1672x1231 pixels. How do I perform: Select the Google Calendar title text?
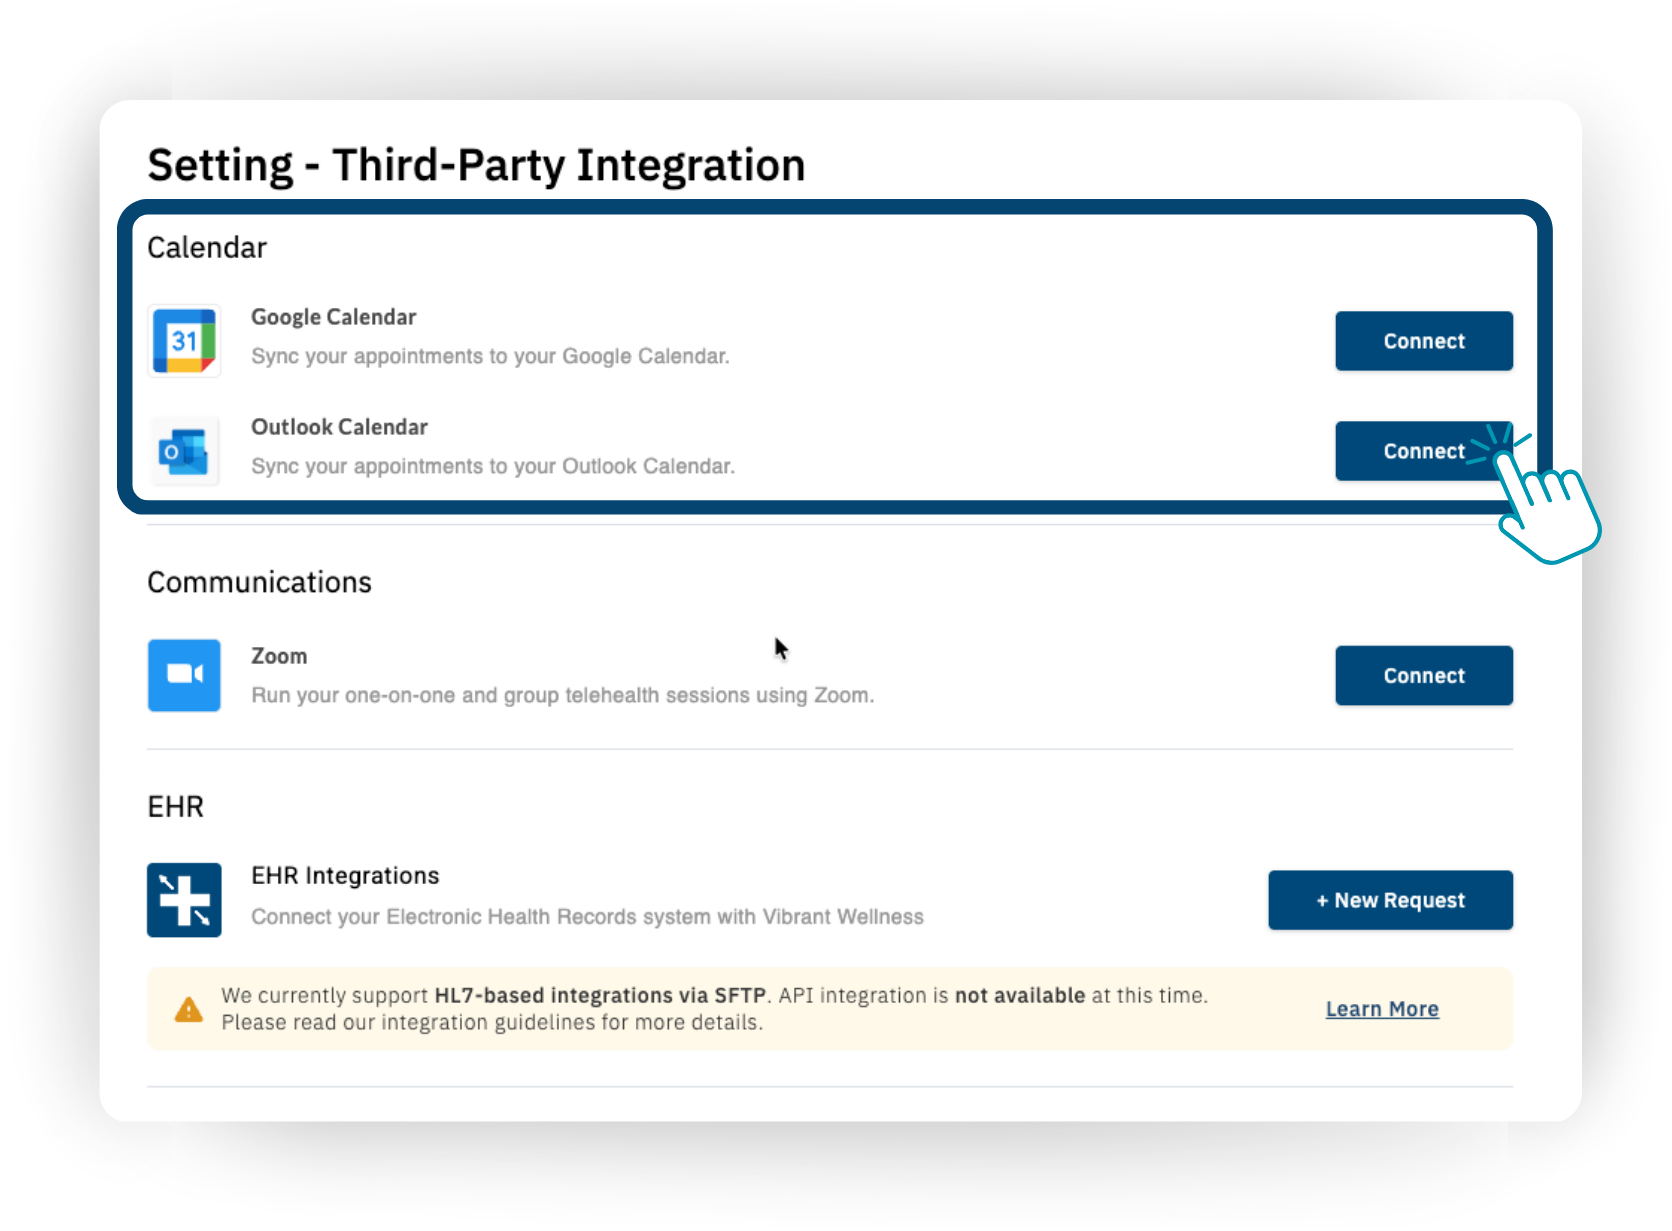point(333,317)
